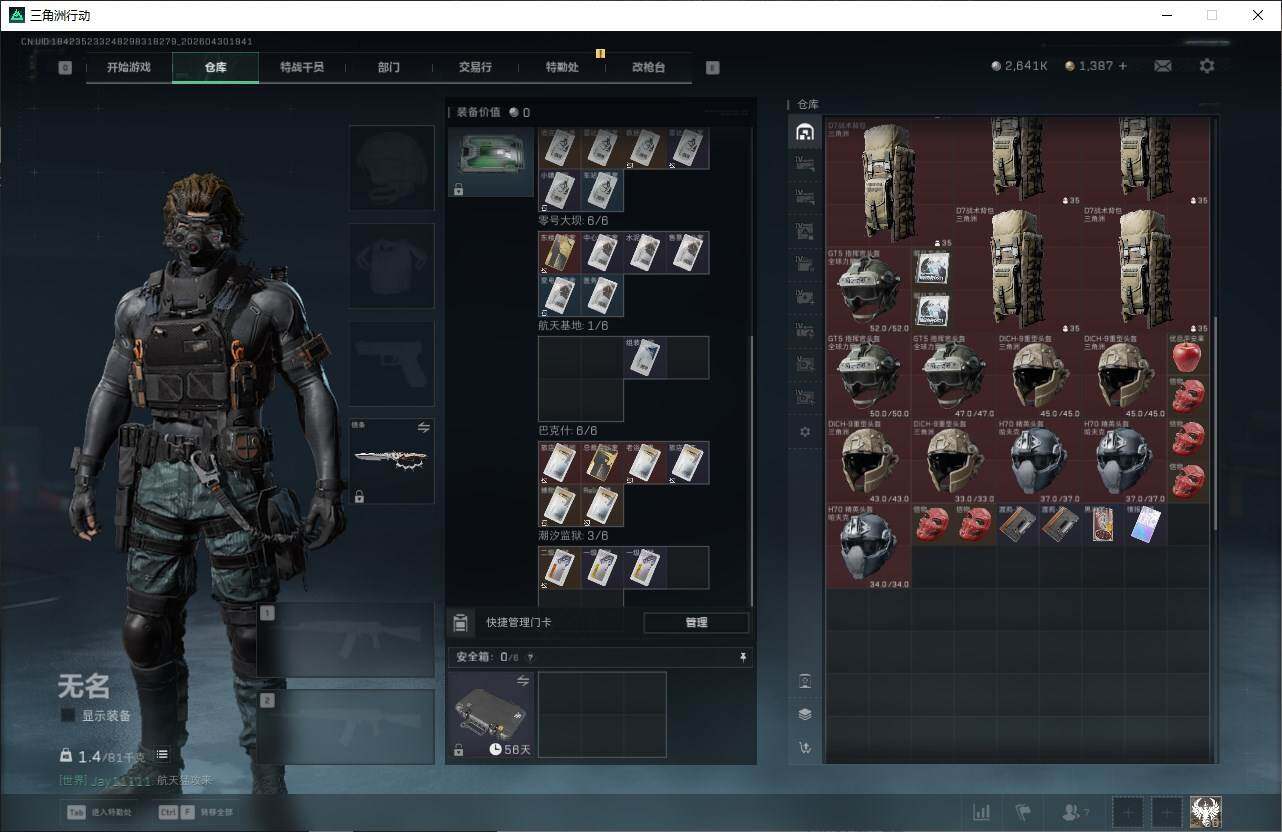Open the 特勤处 tab

point(562,67)
